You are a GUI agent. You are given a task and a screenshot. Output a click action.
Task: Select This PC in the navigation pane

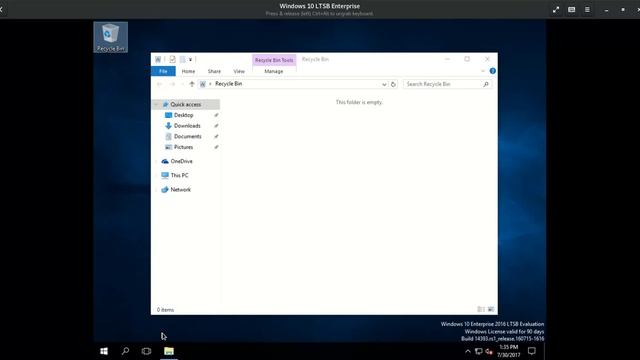click(179, 175)
